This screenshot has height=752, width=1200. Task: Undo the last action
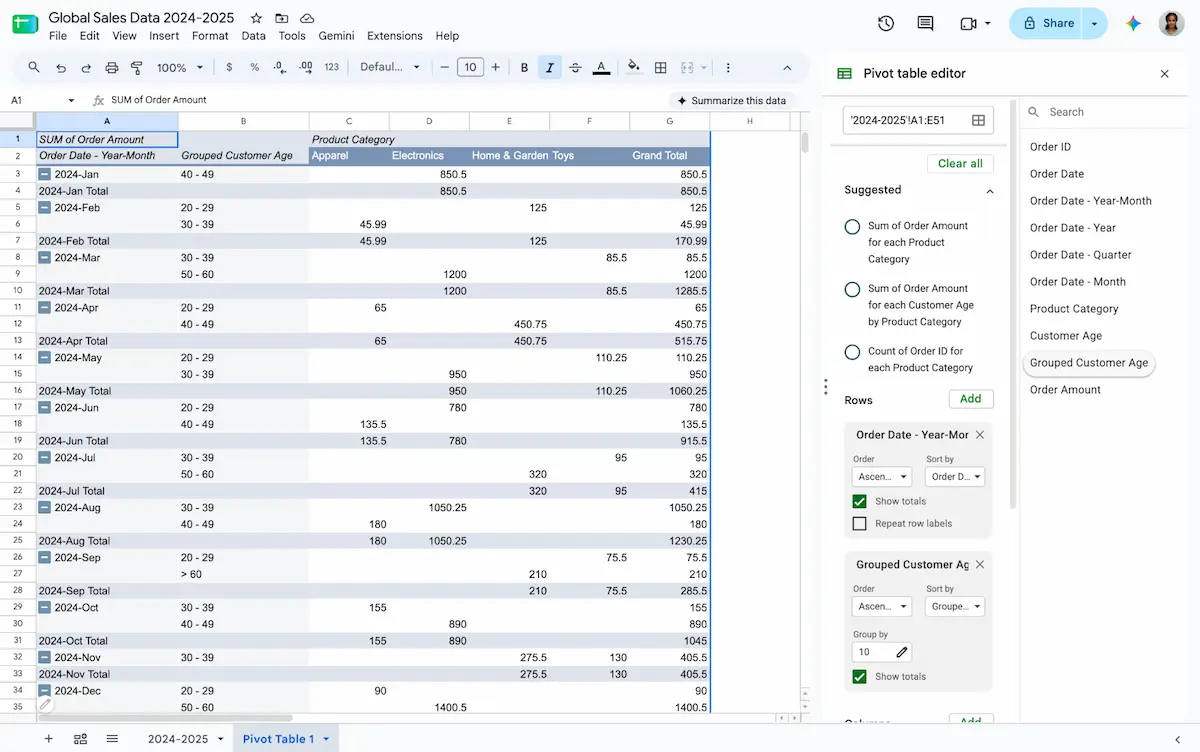pos(61,67)
